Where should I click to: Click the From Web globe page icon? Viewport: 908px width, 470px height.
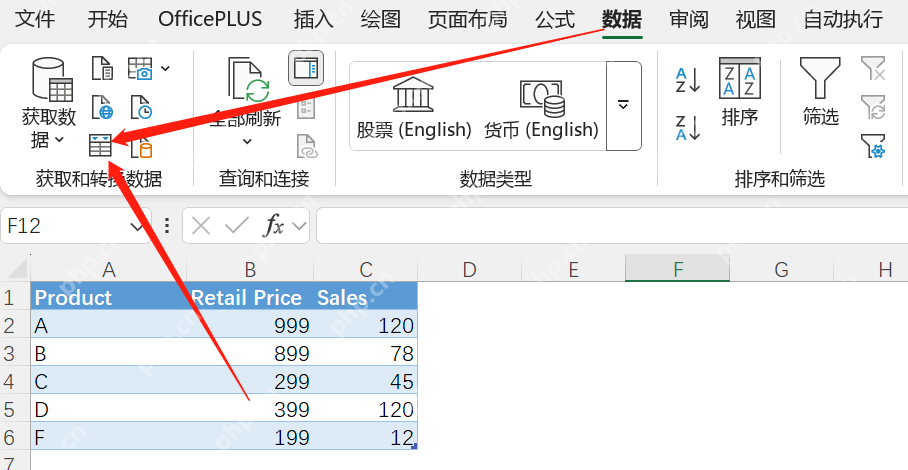click(x=102, y=108)
